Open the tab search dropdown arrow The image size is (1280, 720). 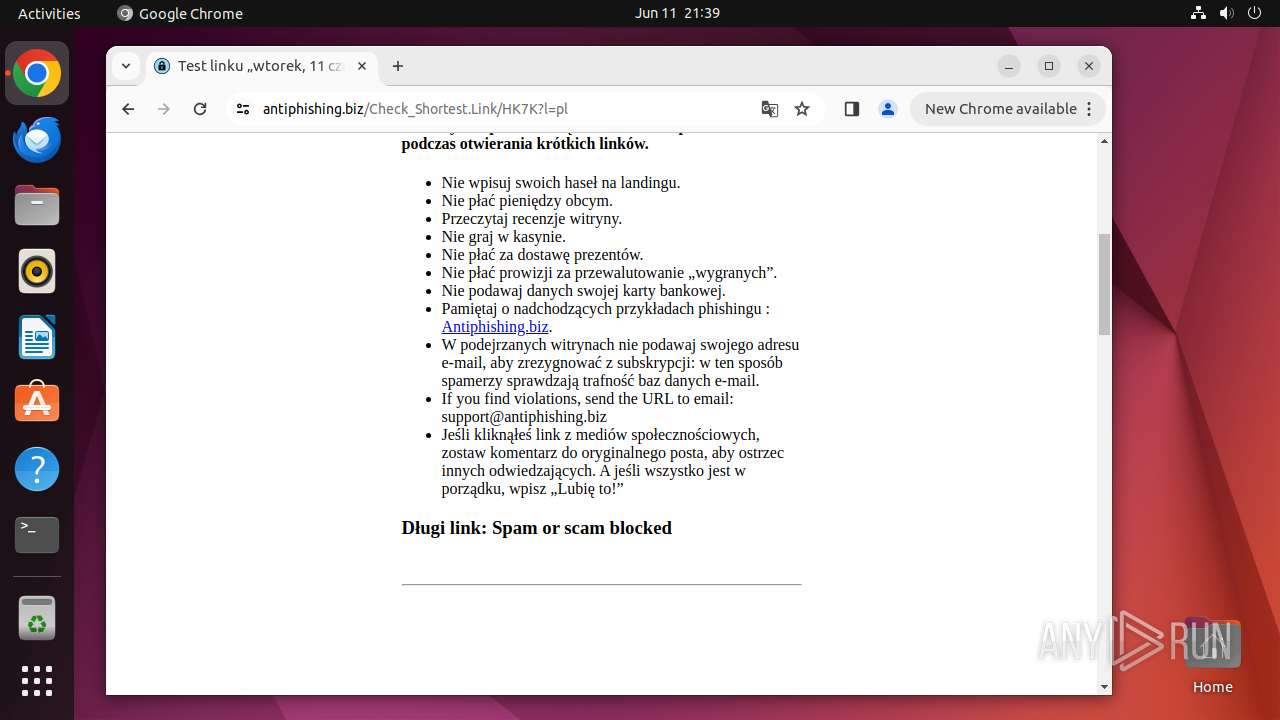click(x=125, y=66)
